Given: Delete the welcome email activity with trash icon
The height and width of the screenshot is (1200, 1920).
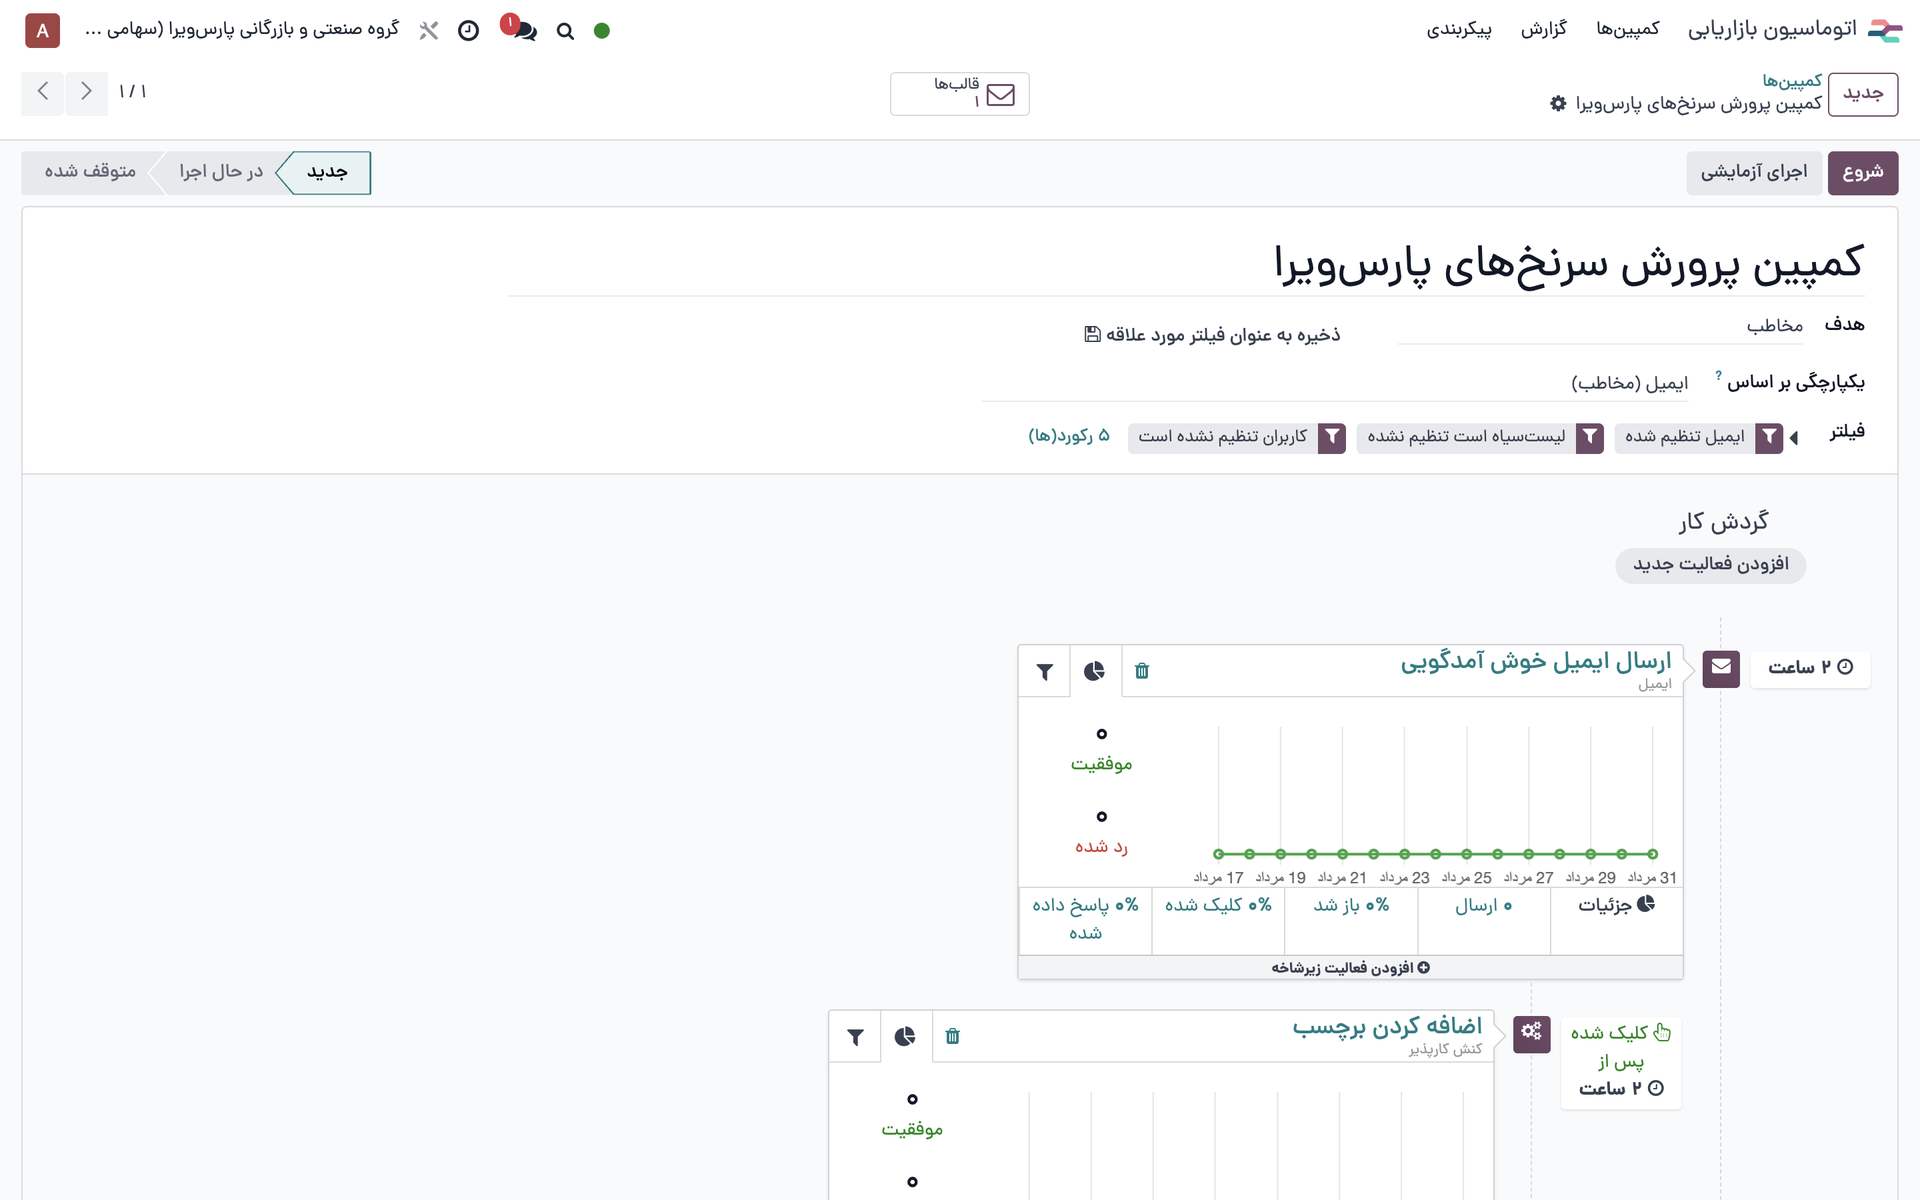Looking at the screenshot, I should (x=1142, y=671).
